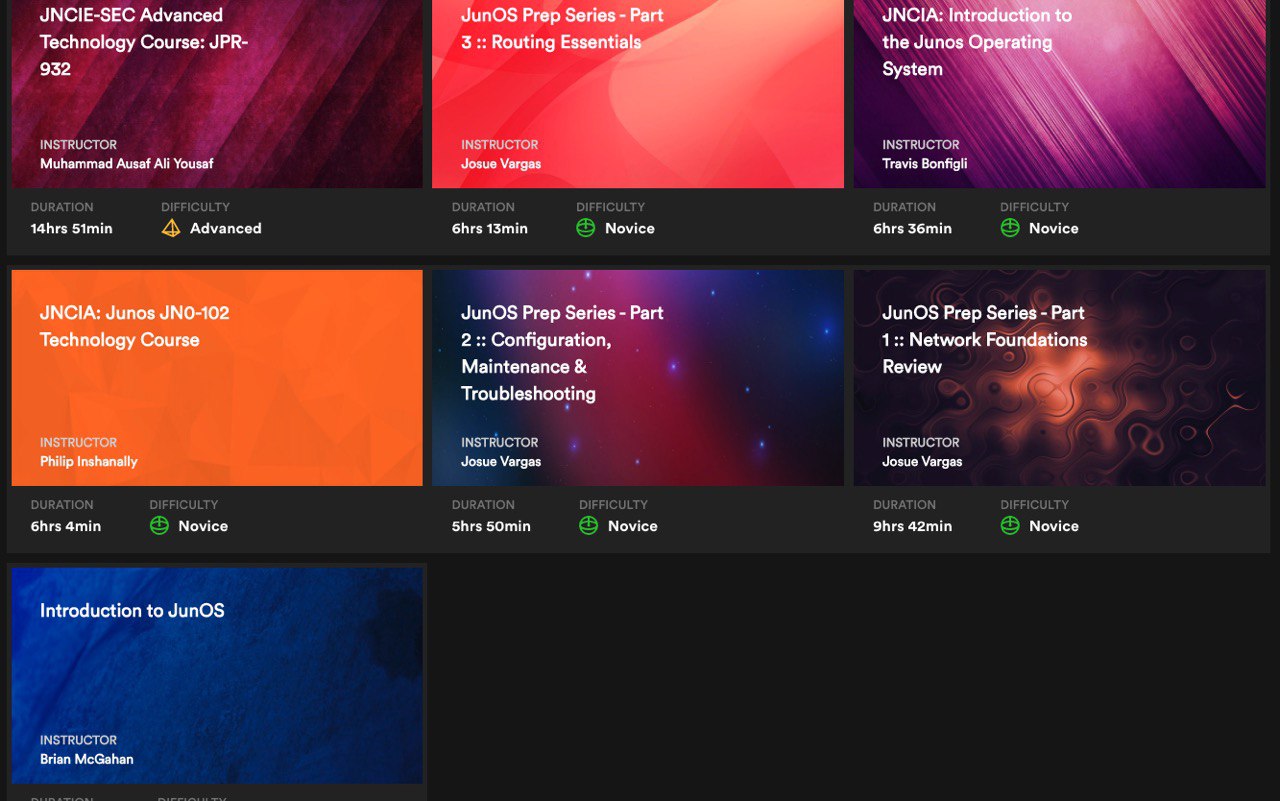Open JNCIA Junos JN0-102 Technology Course title
Viewport: 1280px width, 801px height.
135,326
